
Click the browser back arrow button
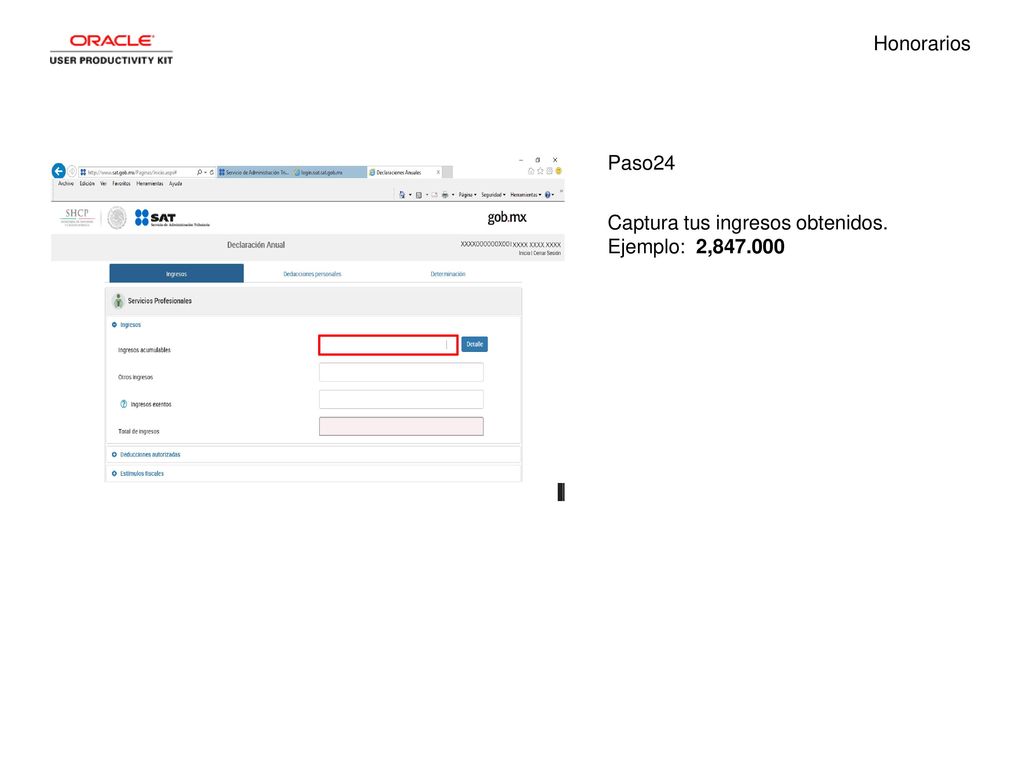pyautogui.click(x=59, y=171)
